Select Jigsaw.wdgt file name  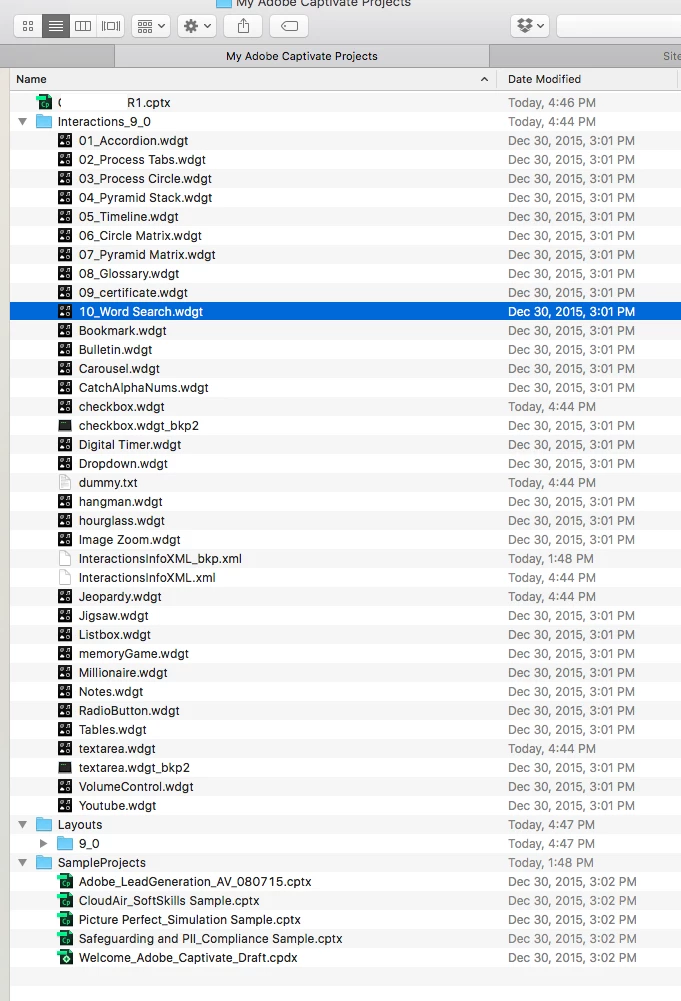tap(114, 615)
